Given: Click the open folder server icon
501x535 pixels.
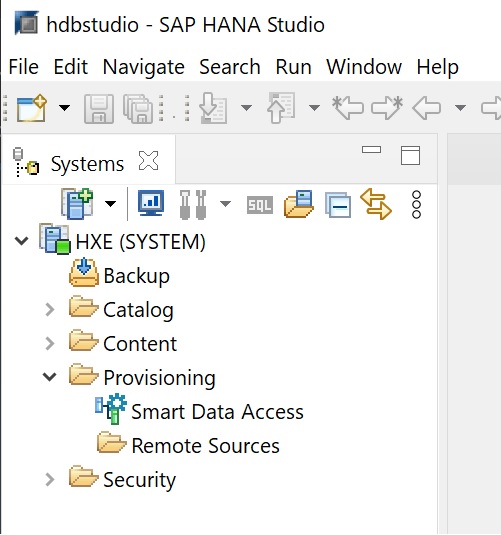Looking at the screenshot, I should click(299, 204).
